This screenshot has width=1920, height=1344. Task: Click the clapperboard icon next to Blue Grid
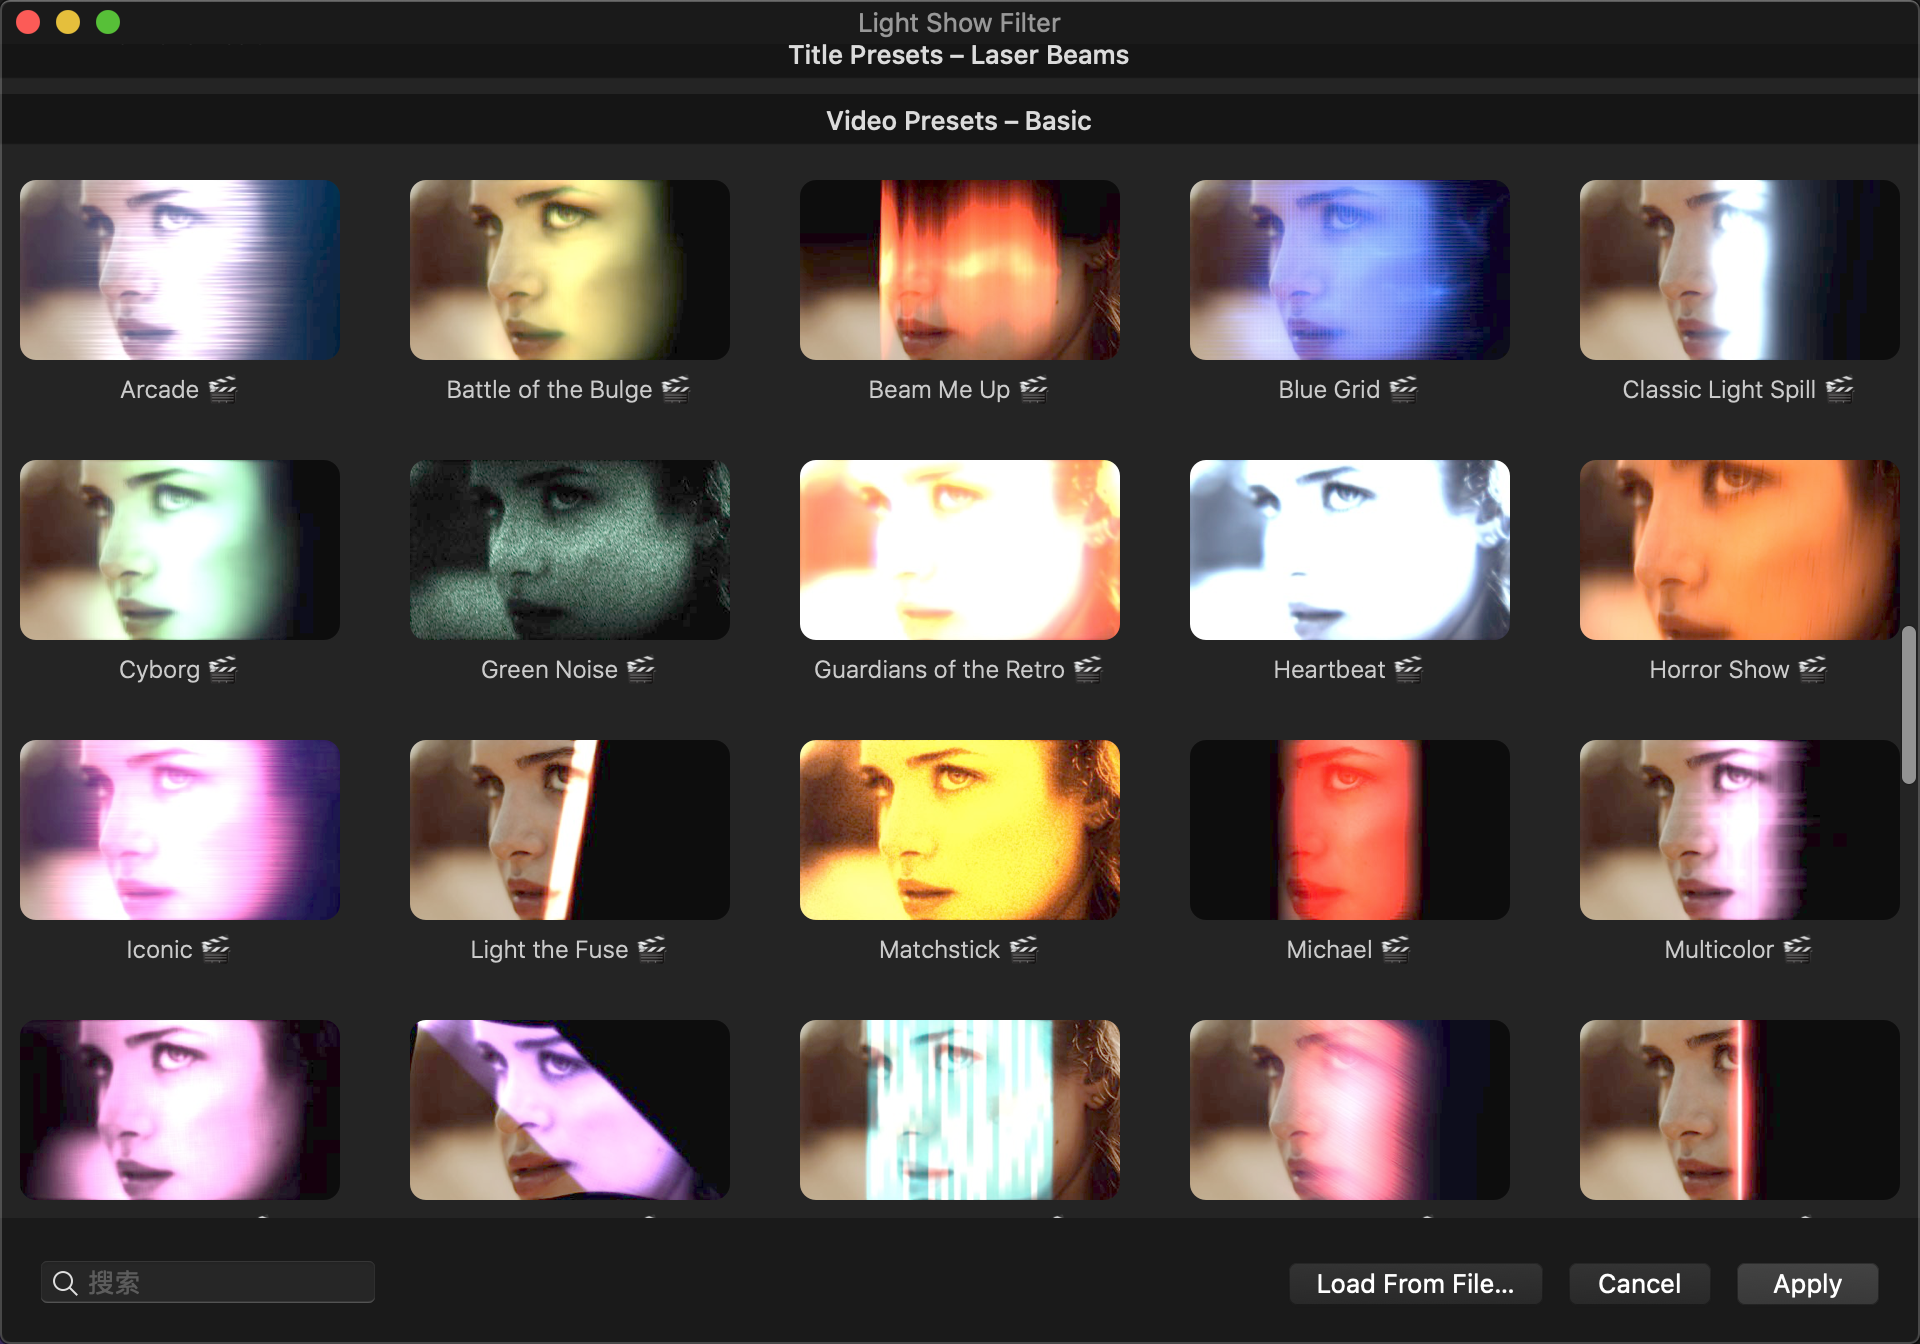coord(1404,389)
